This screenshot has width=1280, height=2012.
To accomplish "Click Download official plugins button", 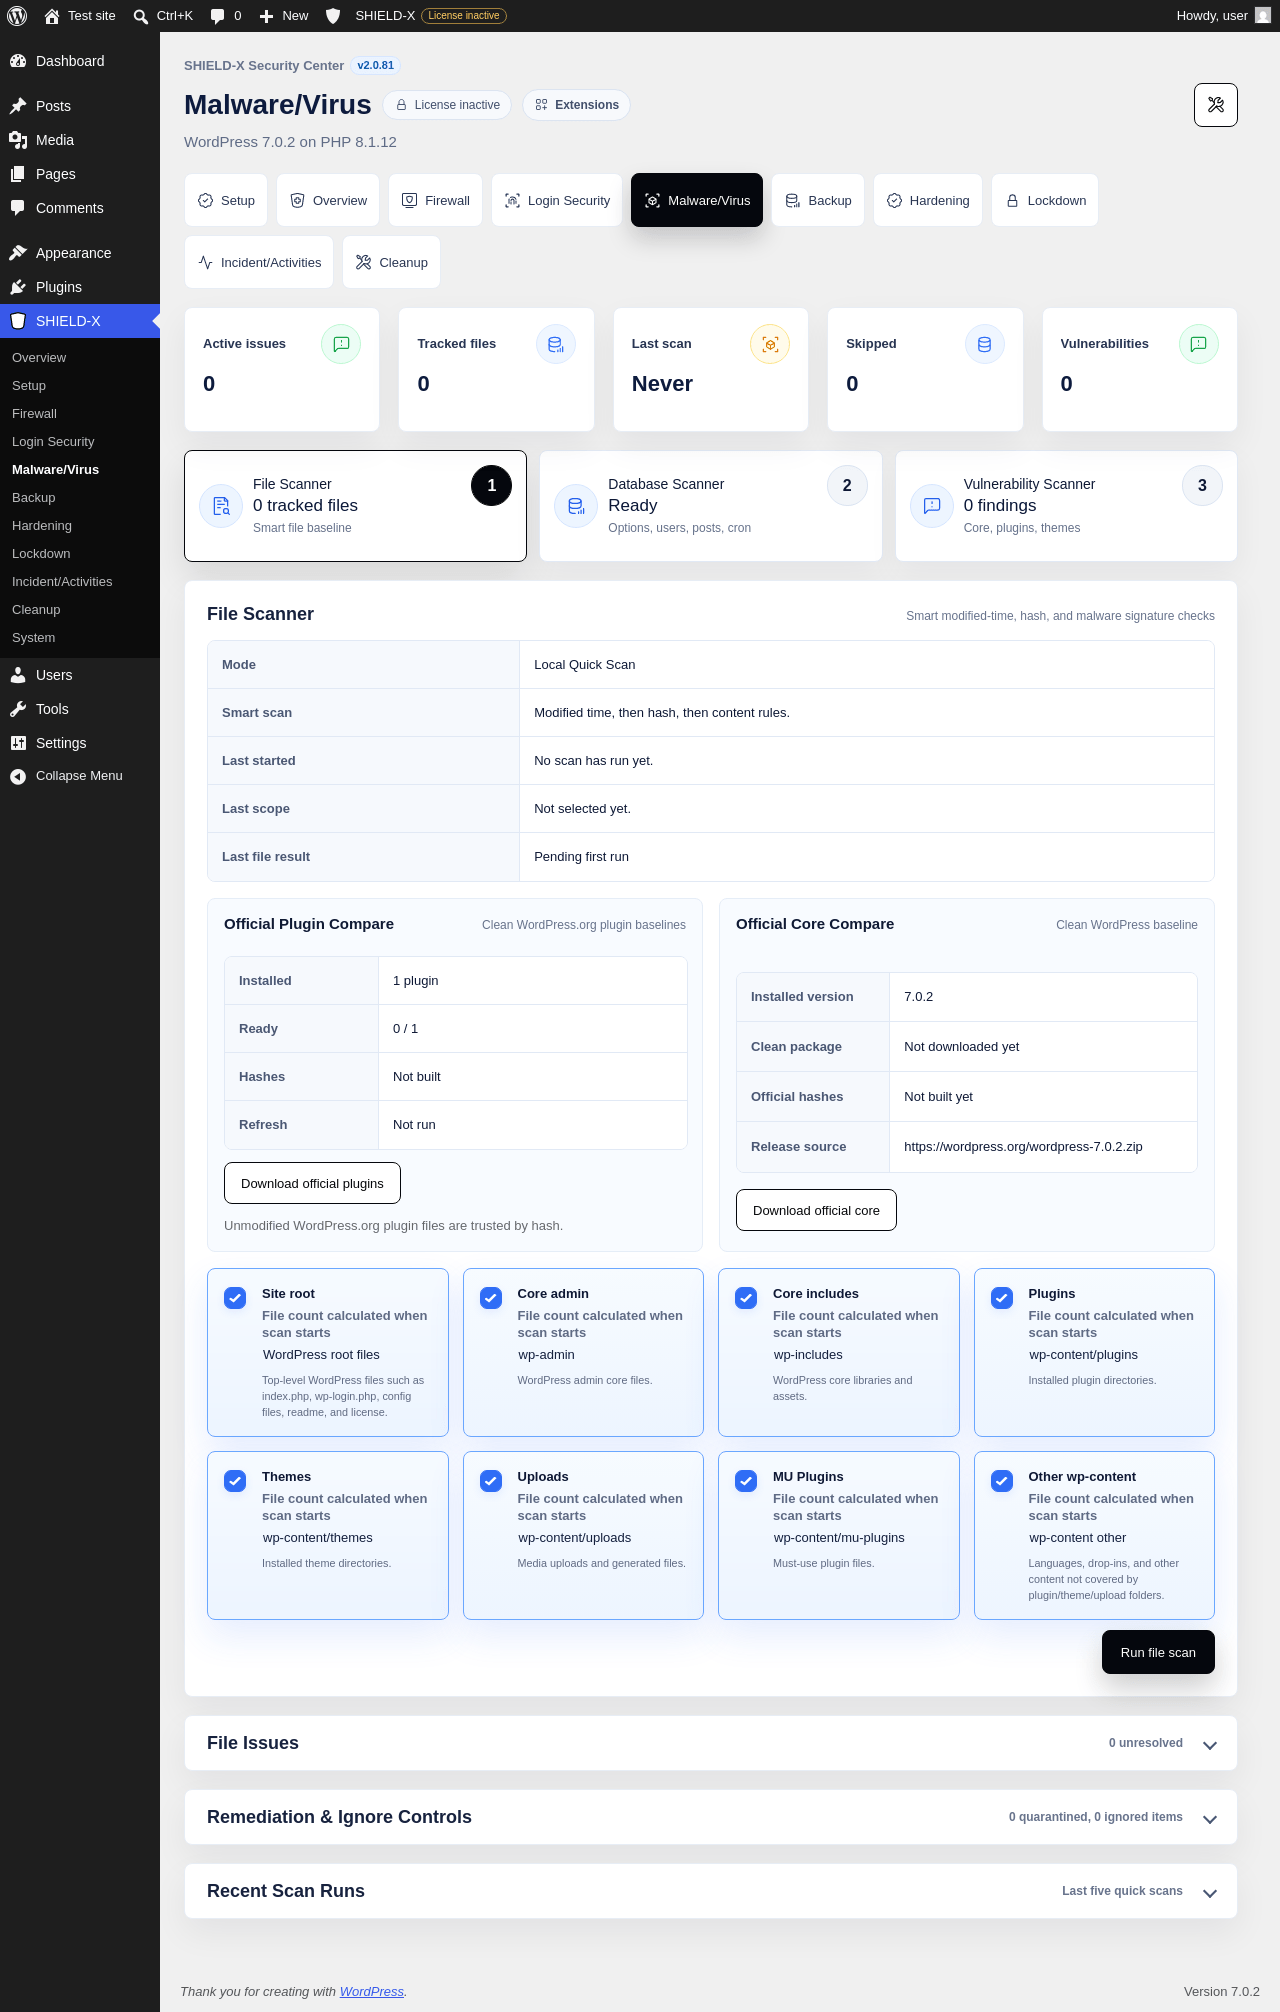I will (x=312, y=1183).
